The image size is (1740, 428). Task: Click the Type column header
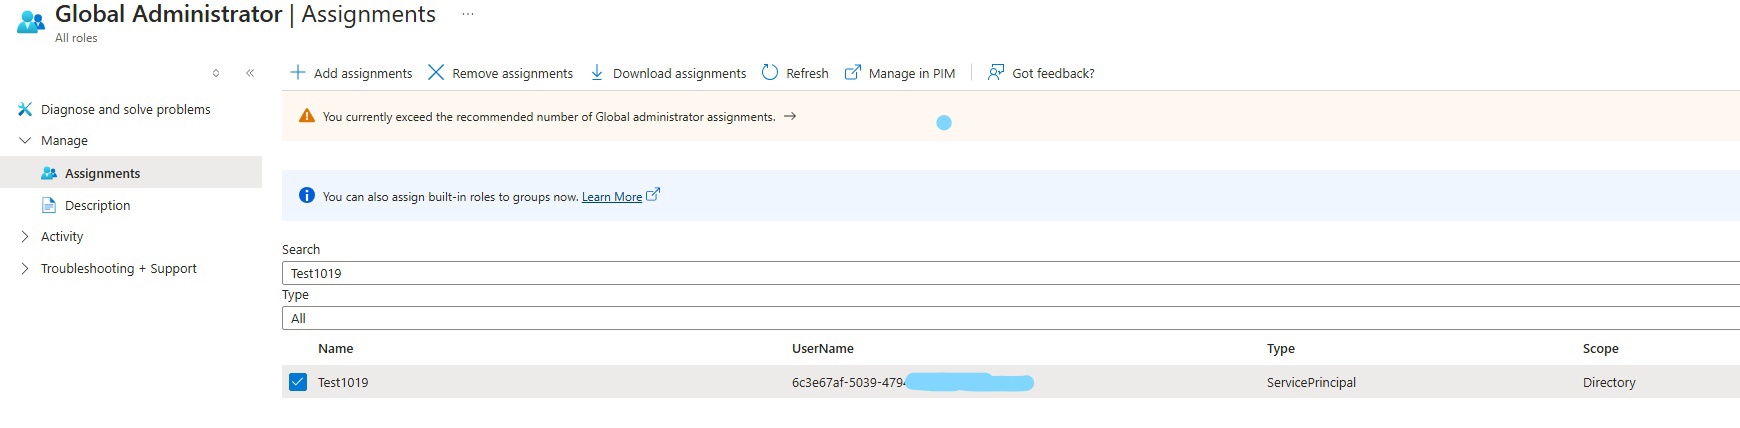point(1281,348)
